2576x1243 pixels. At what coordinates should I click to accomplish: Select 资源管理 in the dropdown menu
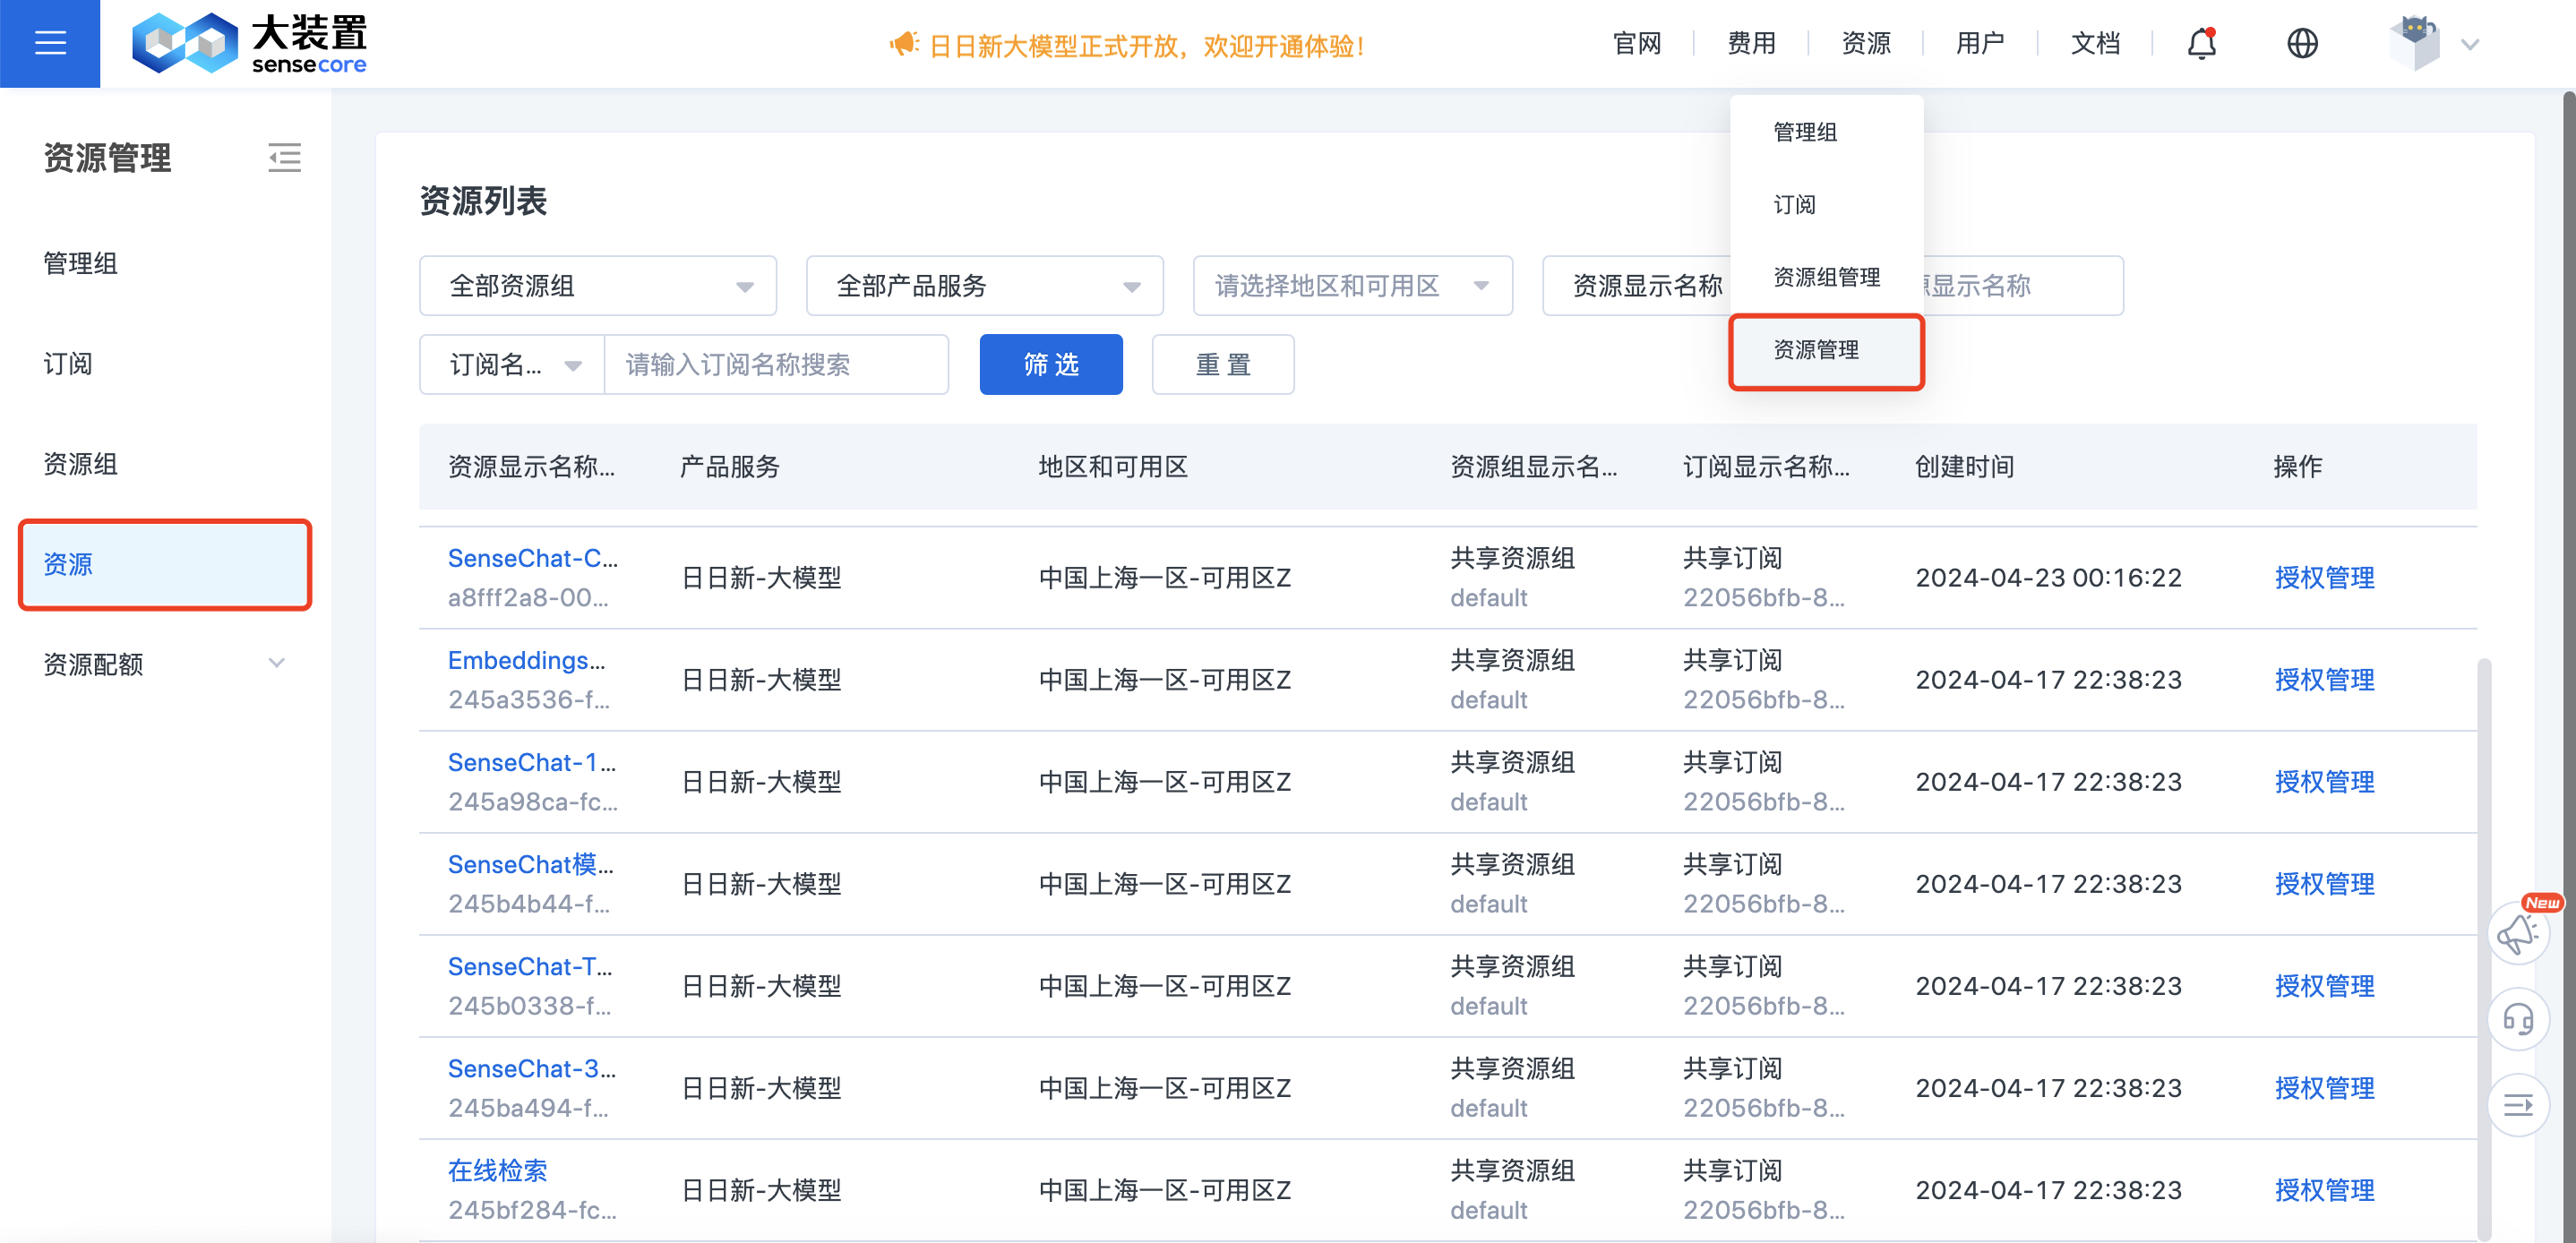(1826, 350)
